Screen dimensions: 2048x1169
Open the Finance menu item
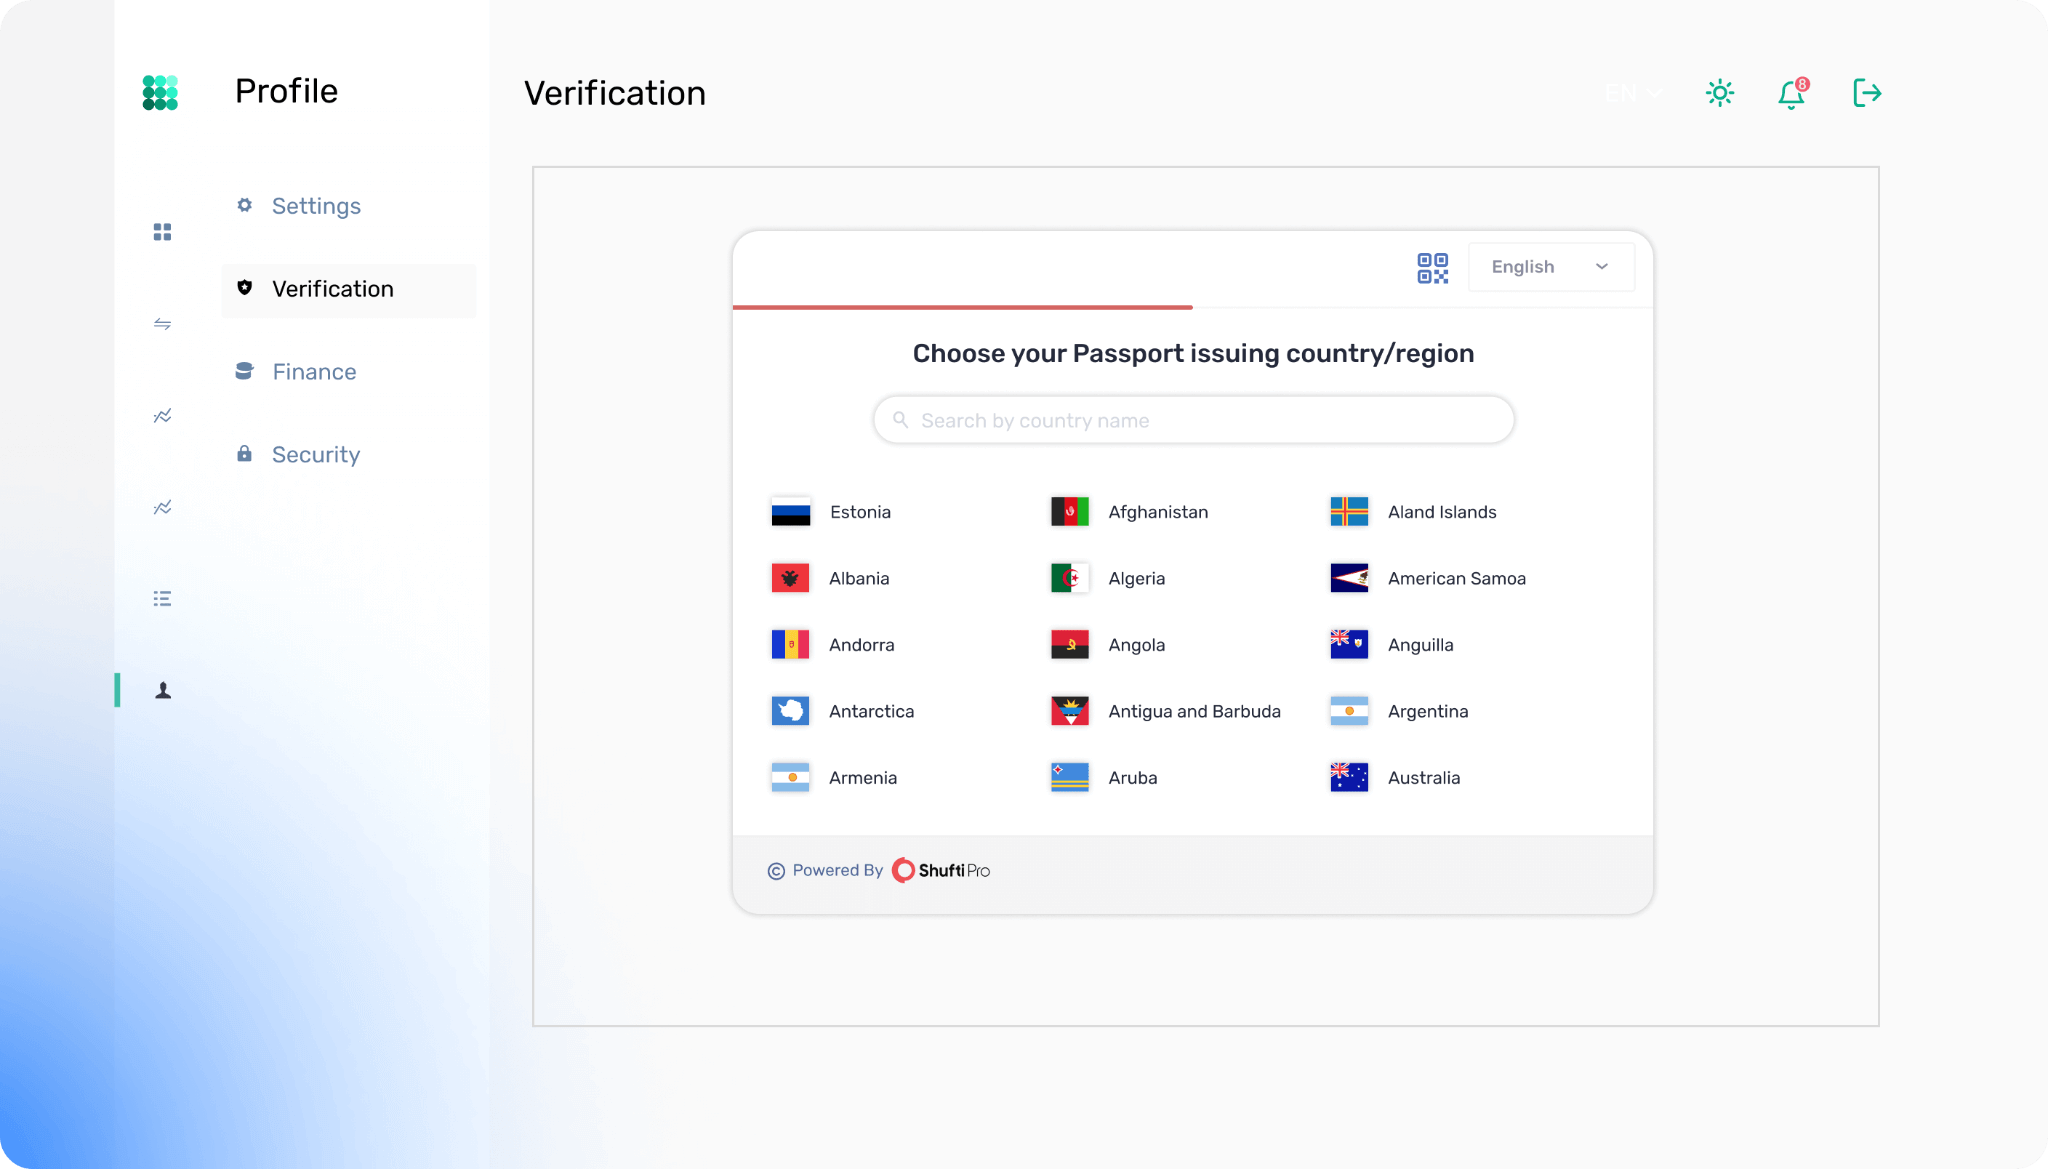314,372
